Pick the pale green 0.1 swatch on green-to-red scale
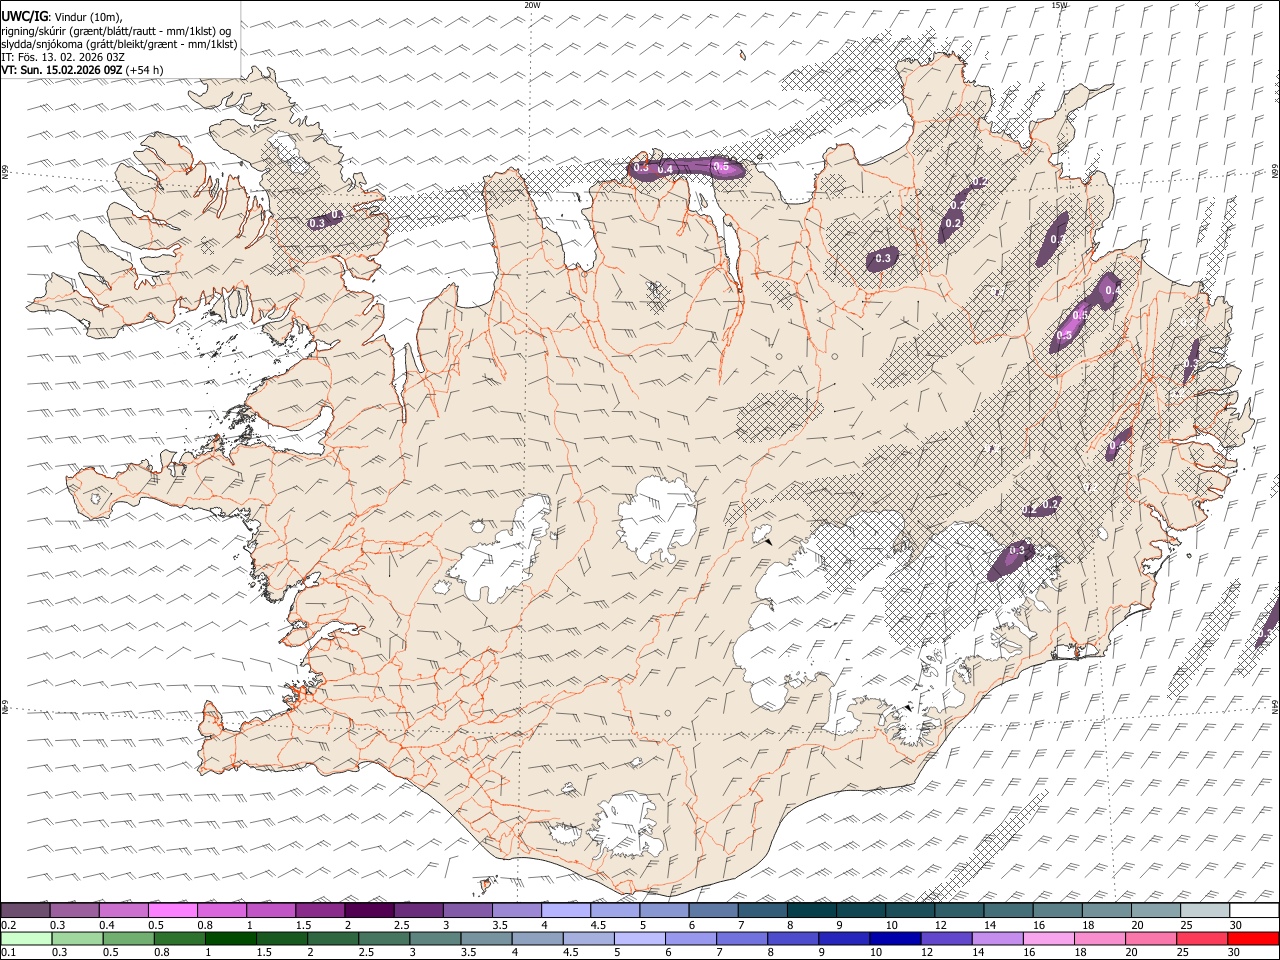The height and width of the screenshot is (960, 1280). [x=26, y=938]
